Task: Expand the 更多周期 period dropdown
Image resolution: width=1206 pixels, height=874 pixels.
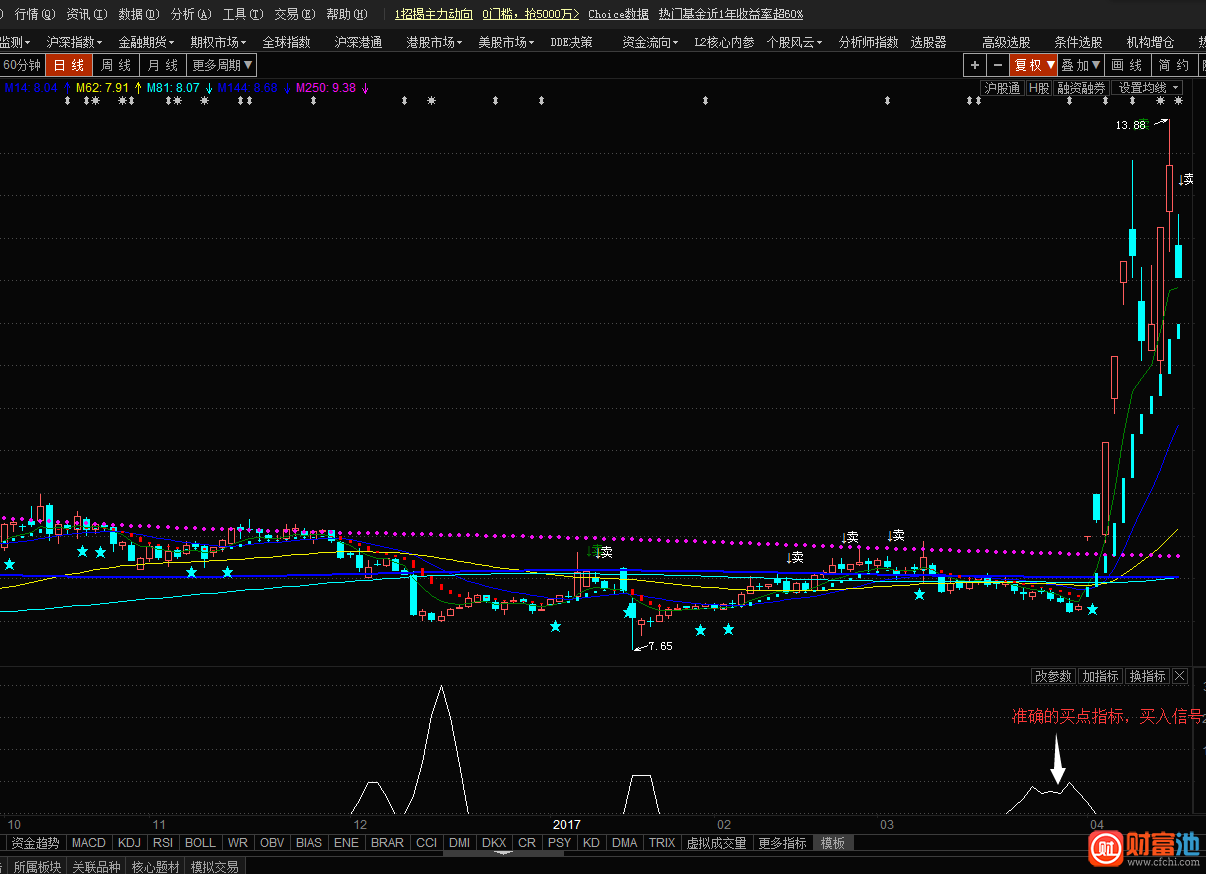Action: click(x=222, y=65)
